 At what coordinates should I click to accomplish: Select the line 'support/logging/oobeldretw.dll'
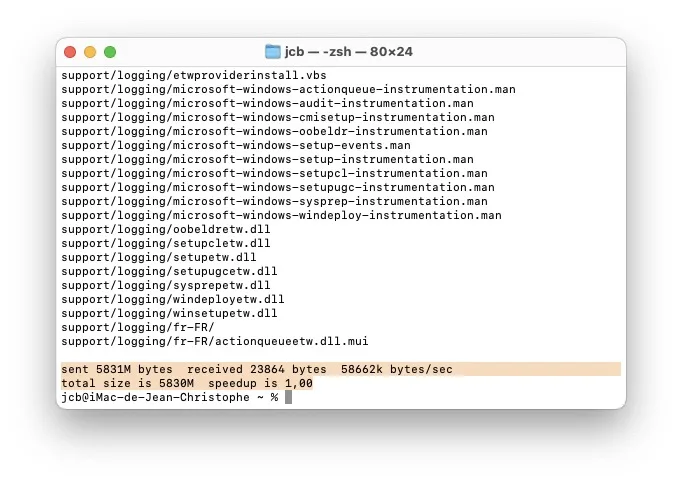coord(166,229)
